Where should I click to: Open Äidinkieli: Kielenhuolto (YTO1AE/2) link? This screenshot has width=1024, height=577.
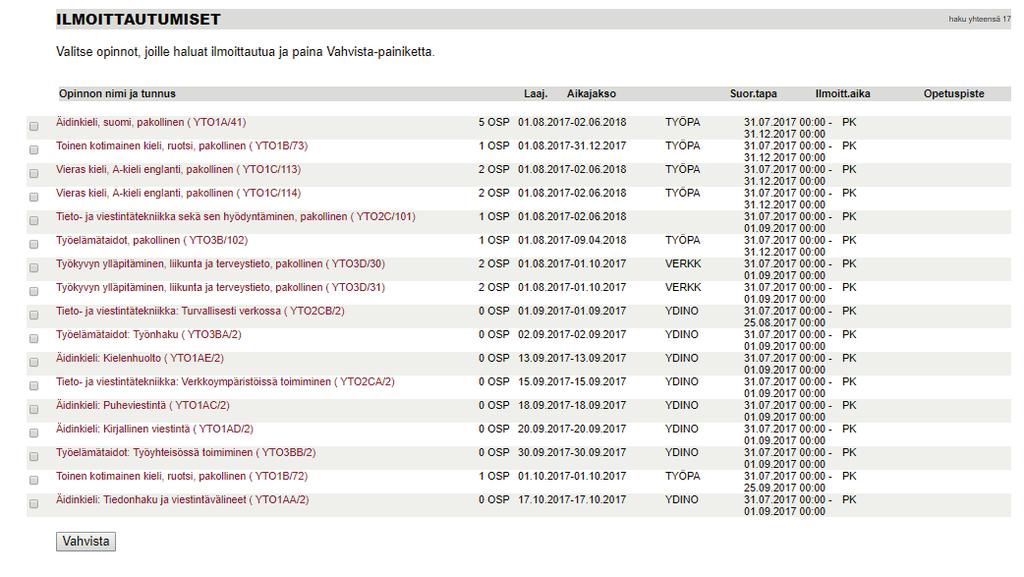click(x=140, y=358)
